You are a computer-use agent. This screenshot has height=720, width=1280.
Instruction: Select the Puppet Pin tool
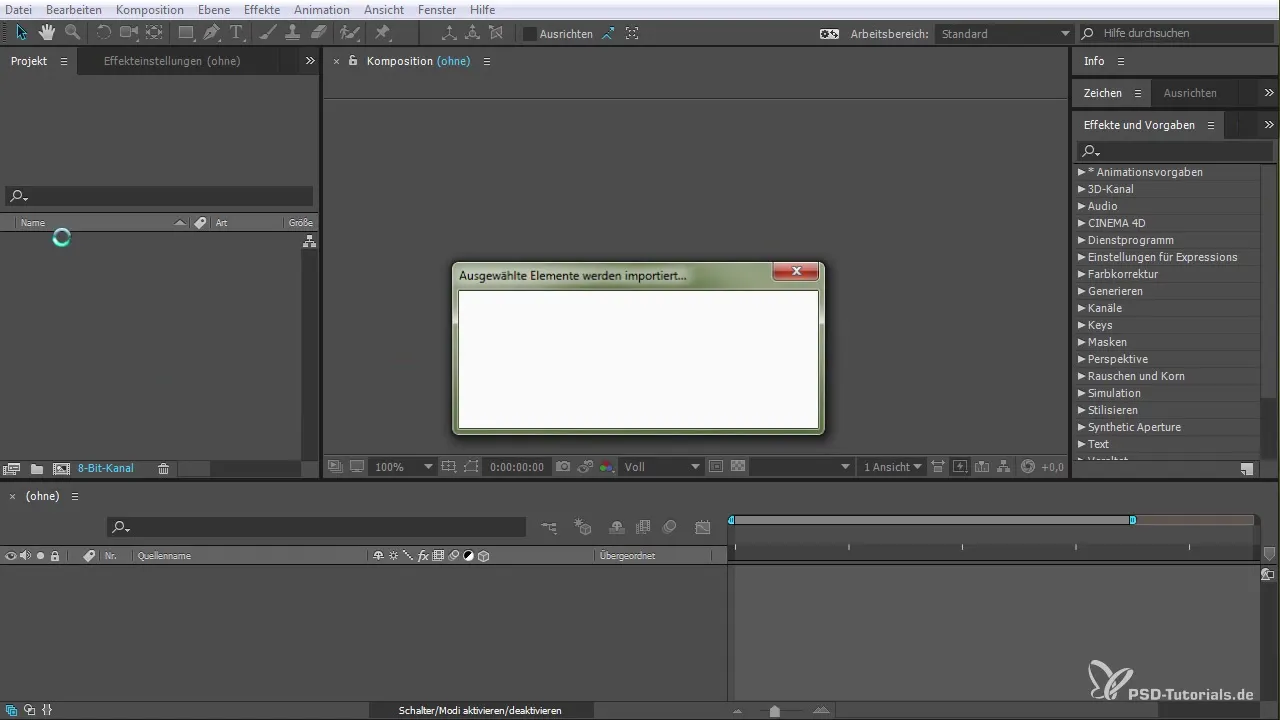pos(382,33)
